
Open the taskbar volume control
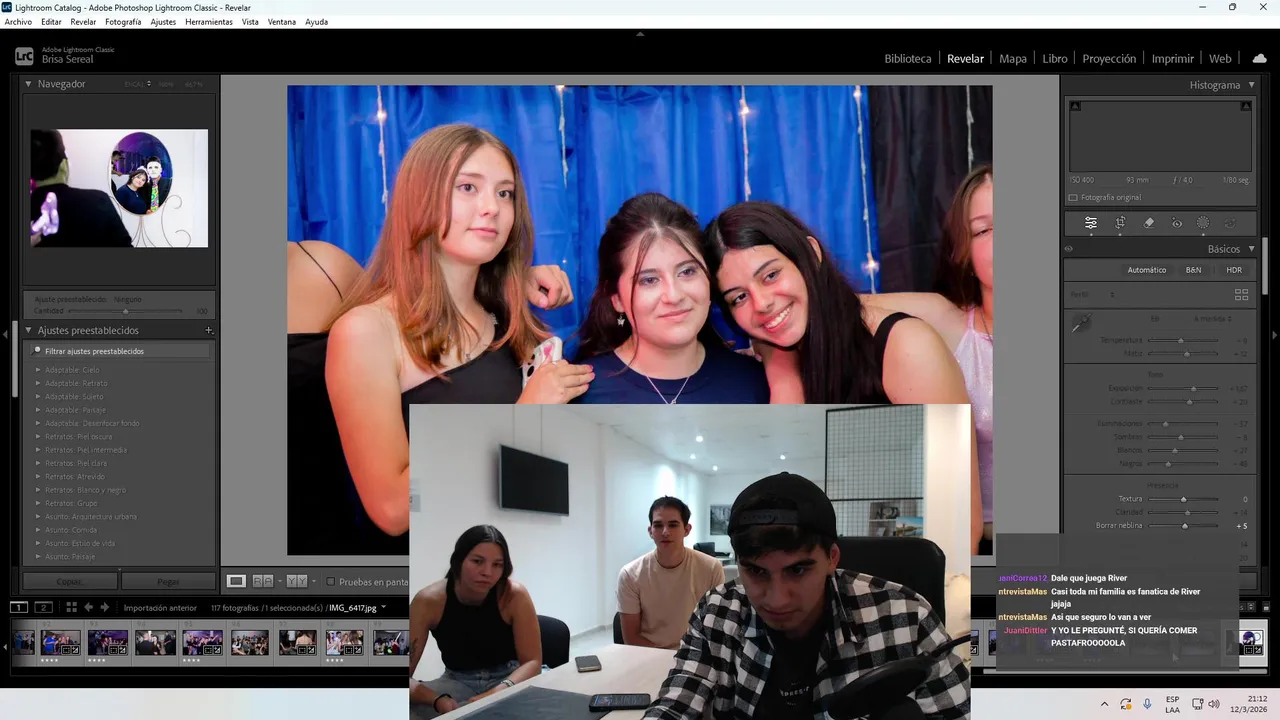coord(1214,704)
